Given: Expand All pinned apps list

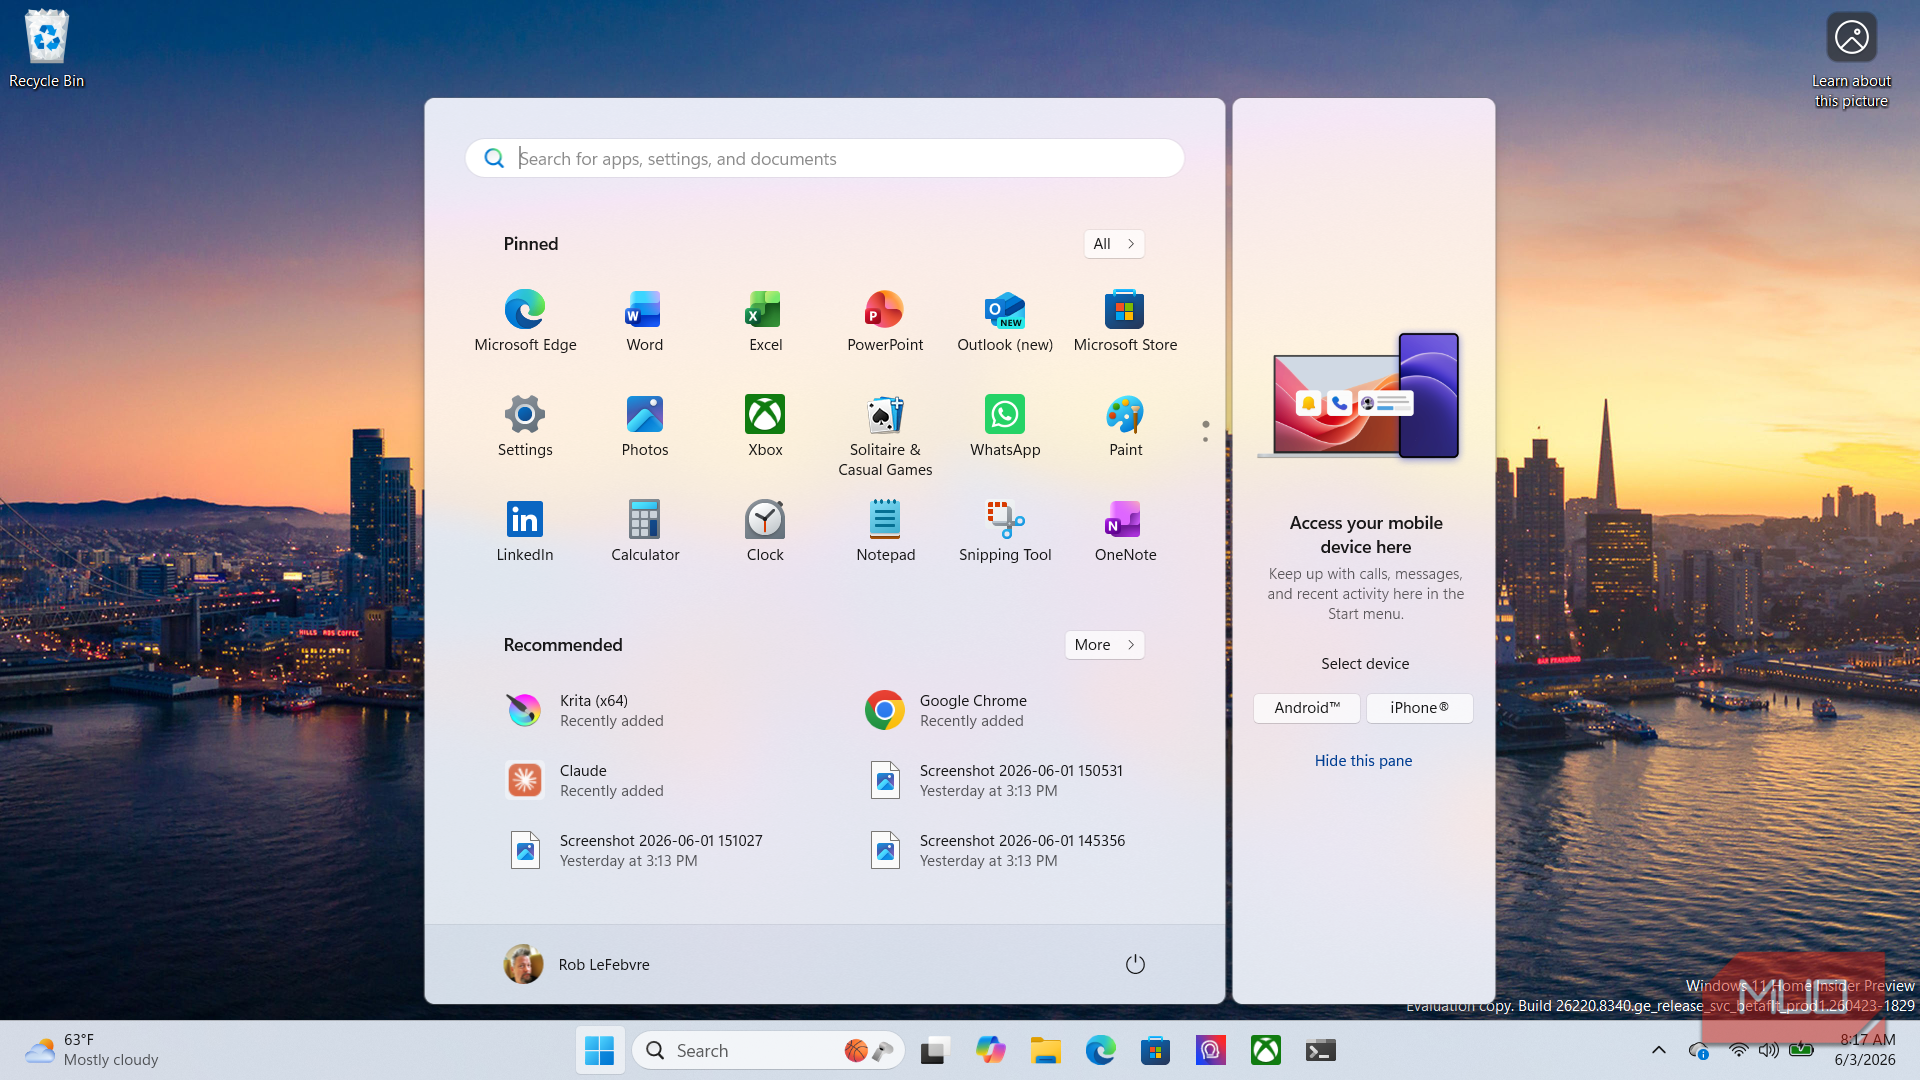Looking at the screenshot, I should [x=1114, y=244].
